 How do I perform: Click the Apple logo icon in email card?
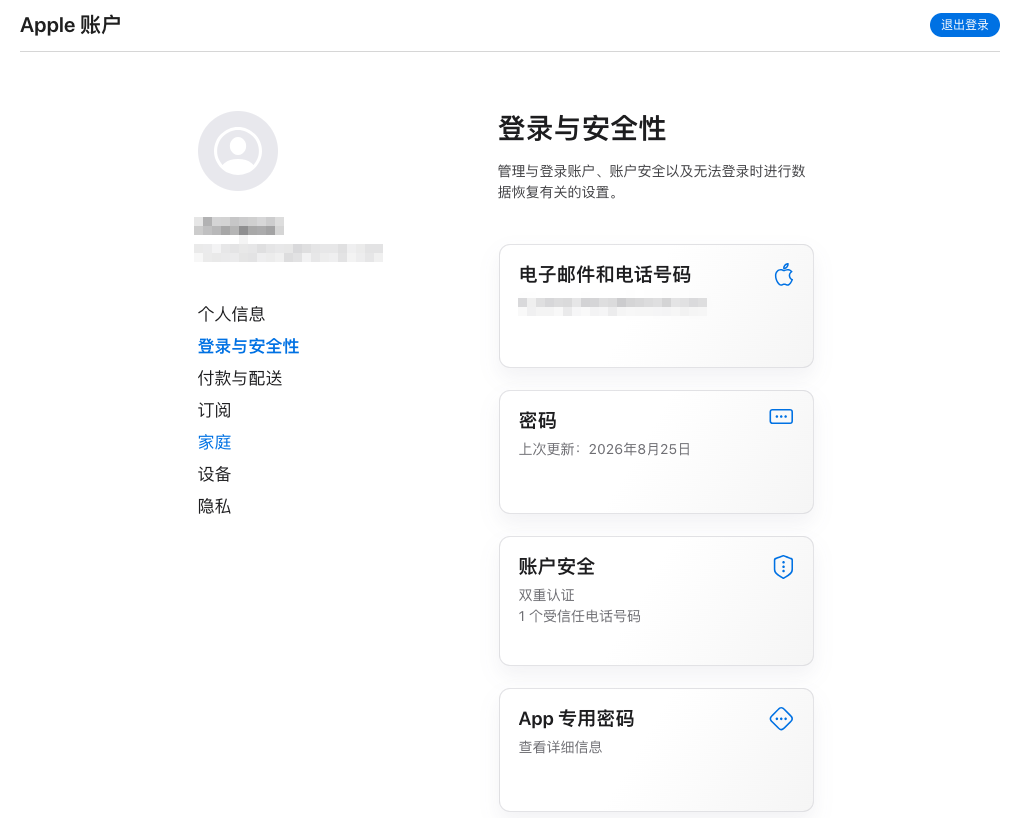[784, 275]
